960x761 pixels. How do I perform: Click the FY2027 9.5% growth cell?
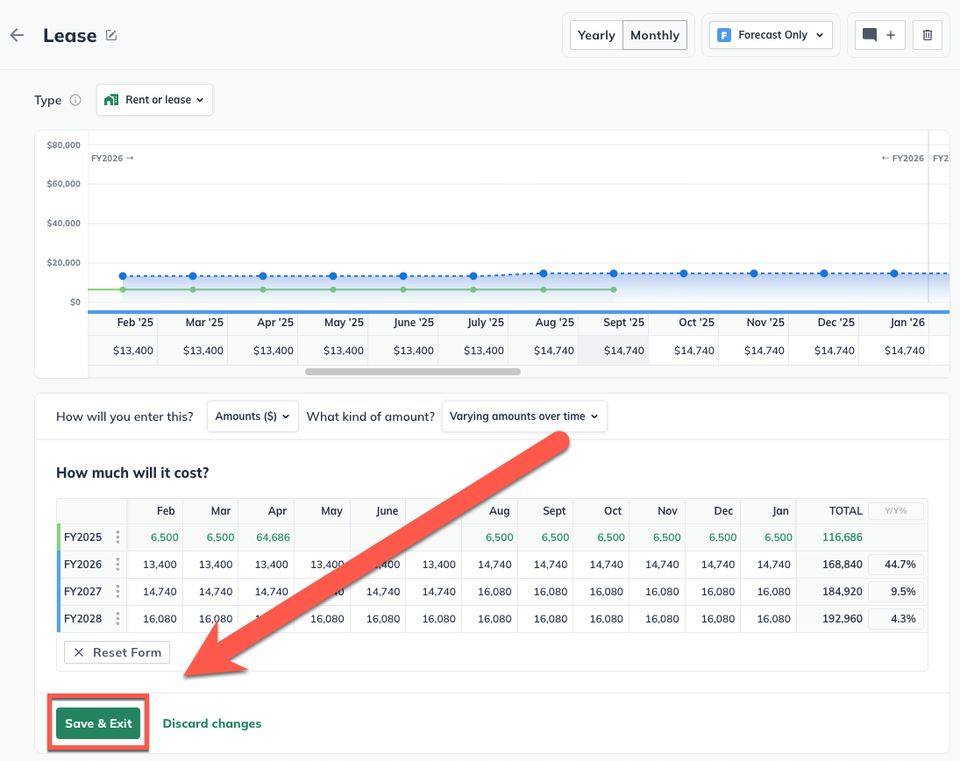click(x=895, y=591)
